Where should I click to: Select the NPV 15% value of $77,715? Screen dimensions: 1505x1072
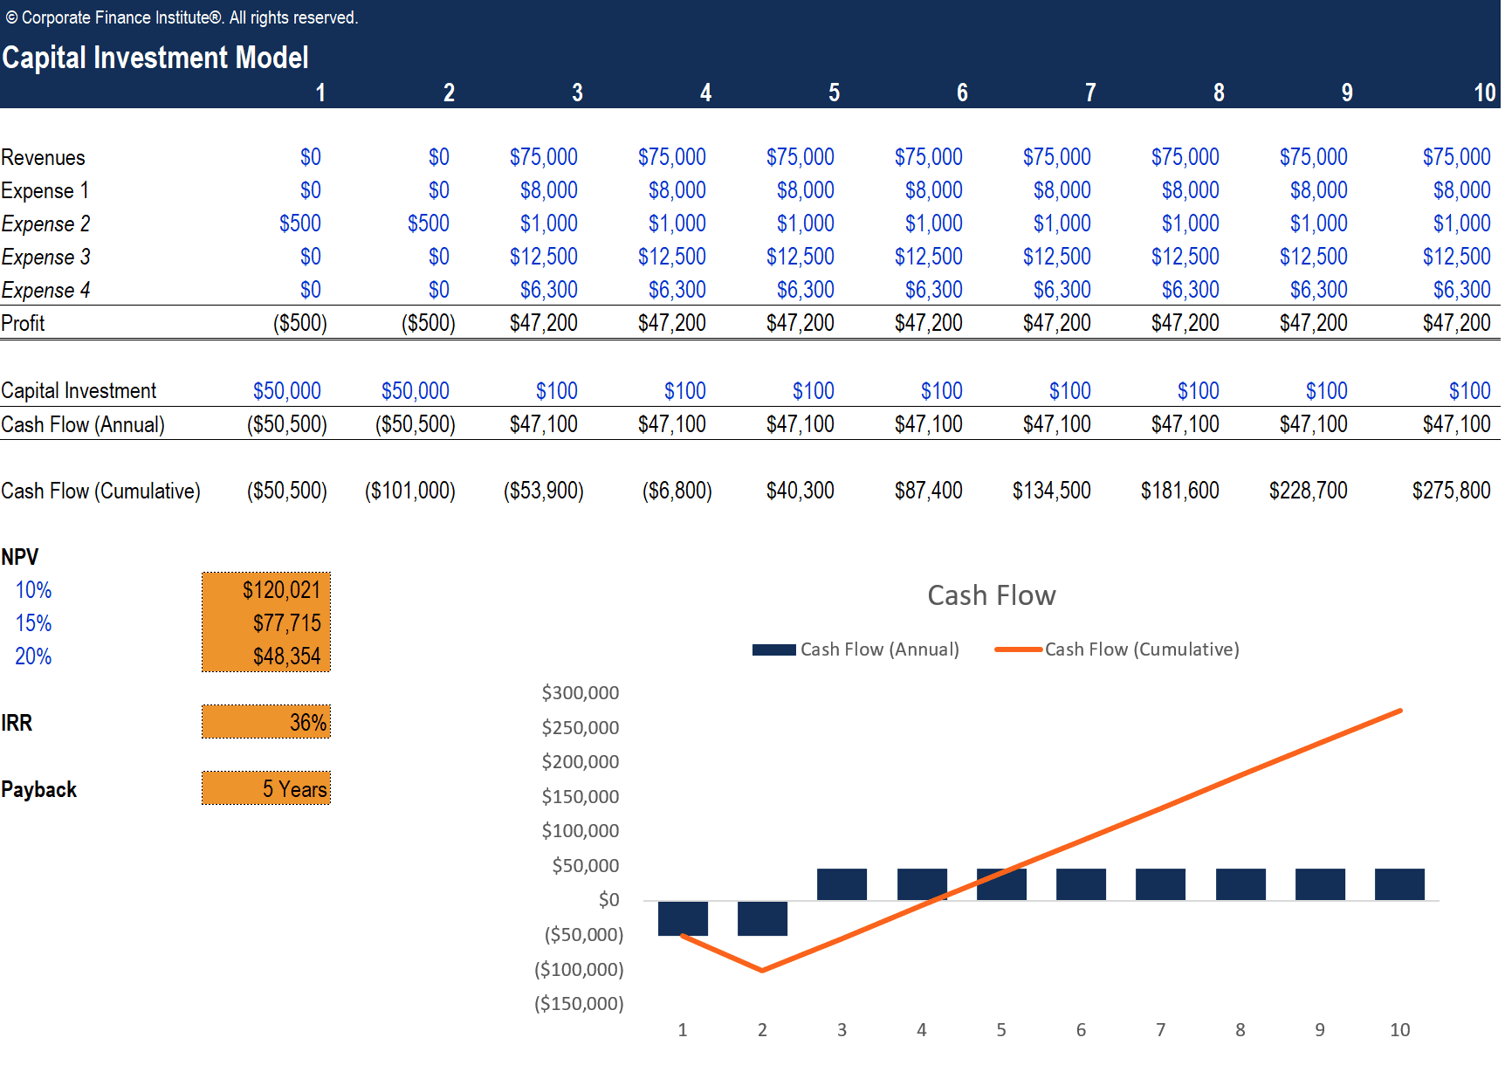point(265,622)
